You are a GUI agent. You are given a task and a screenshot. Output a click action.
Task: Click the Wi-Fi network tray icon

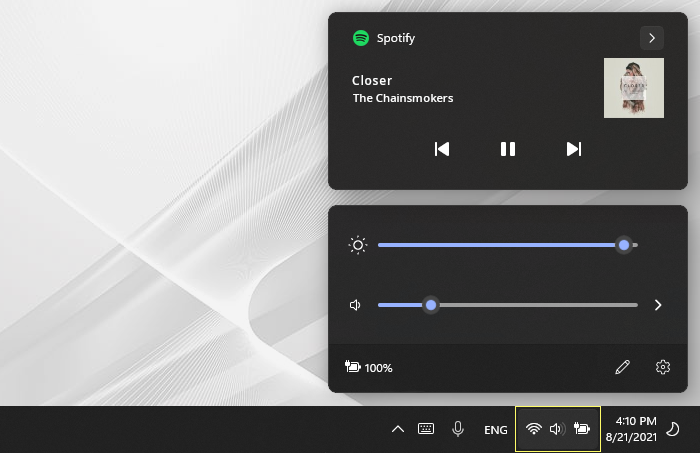click(x=533, y=429)
